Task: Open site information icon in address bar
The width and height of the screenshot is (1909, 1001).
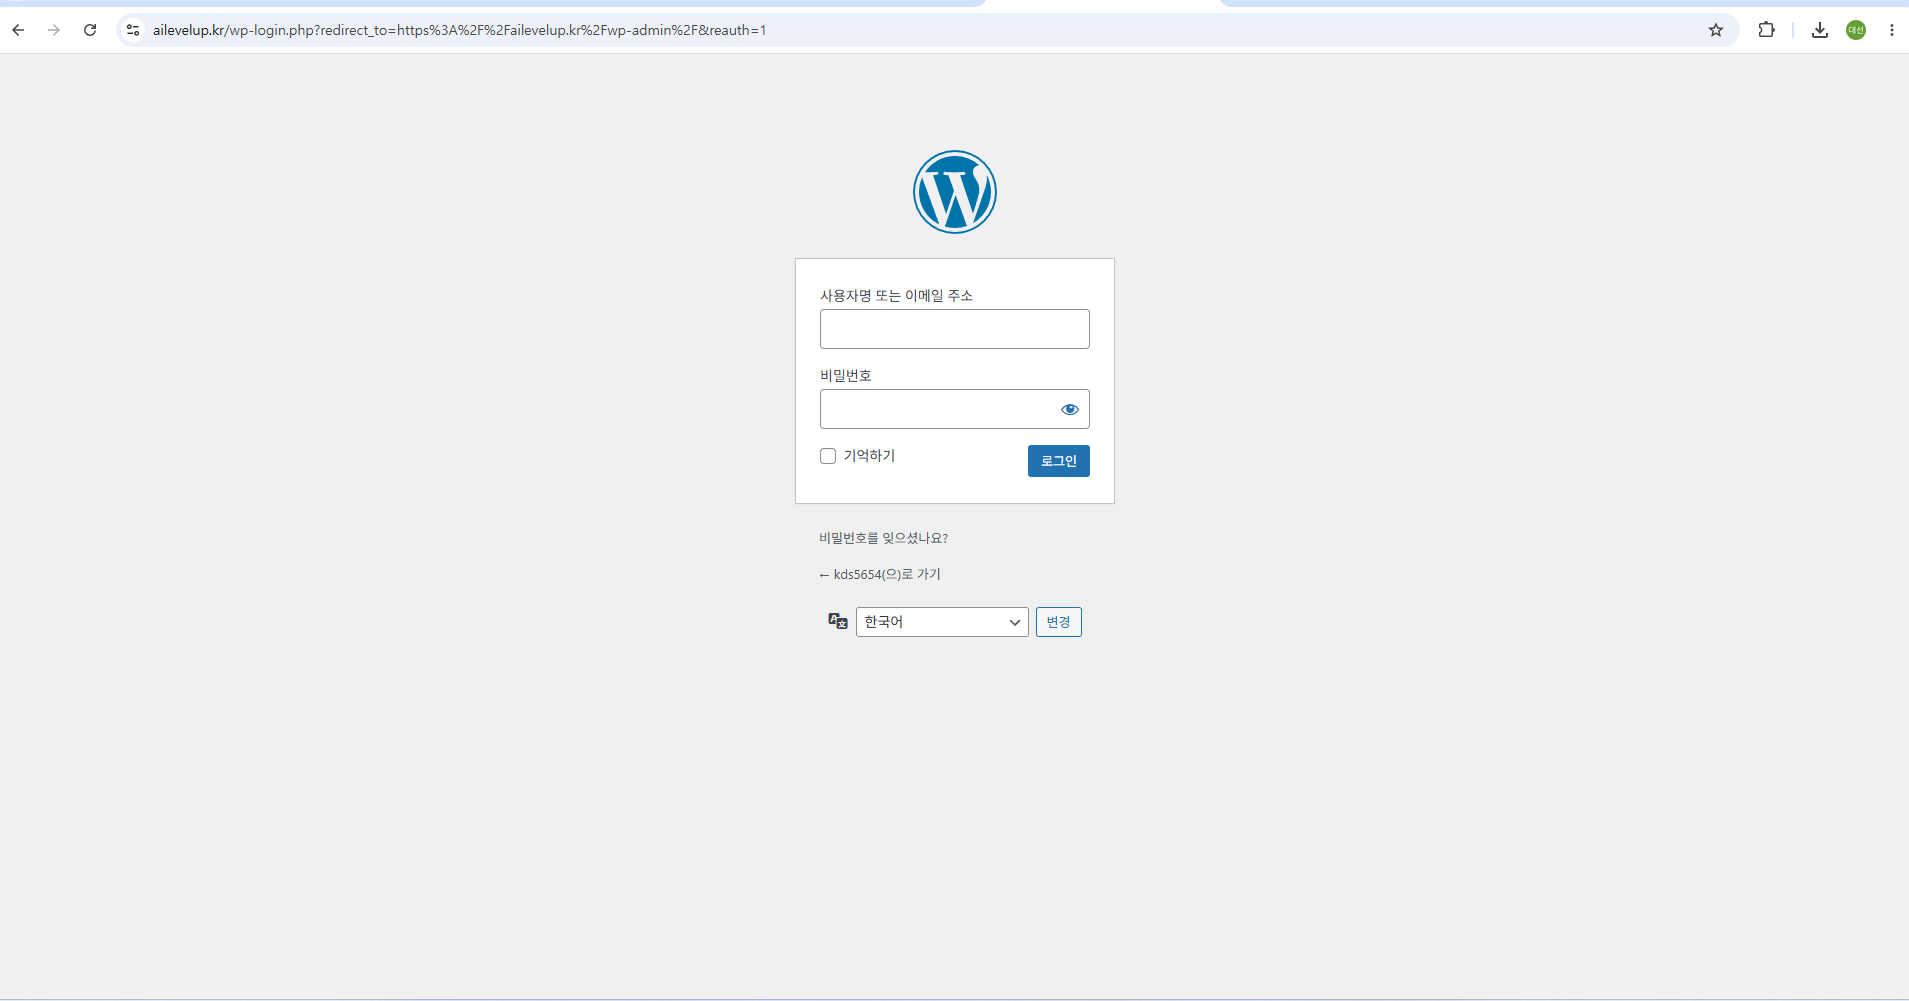Action: [x=133, y=30]
